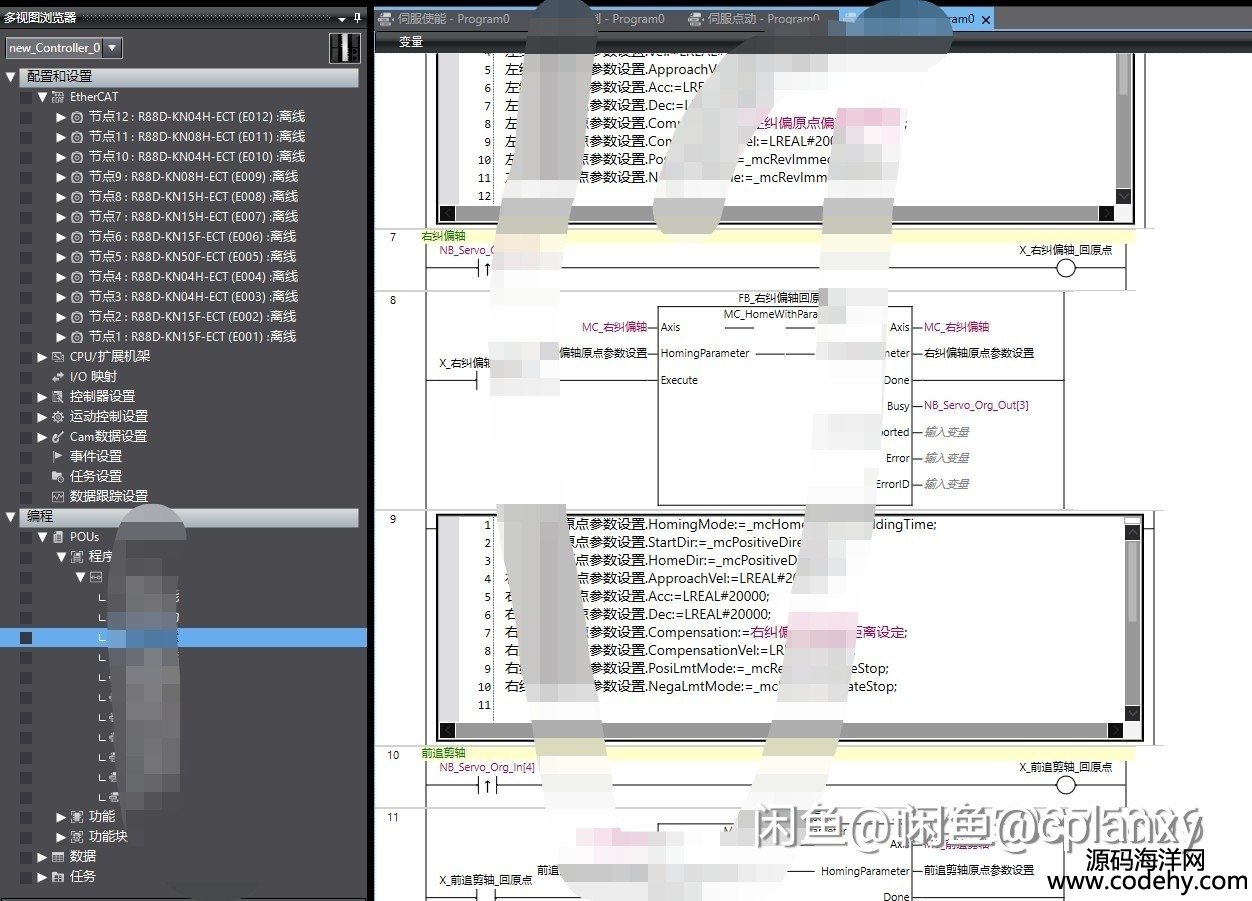This screenshot has width=1252, height=901.
Task: Click the CPU/扩展机架 rack icon
Action: click(58, 357)
